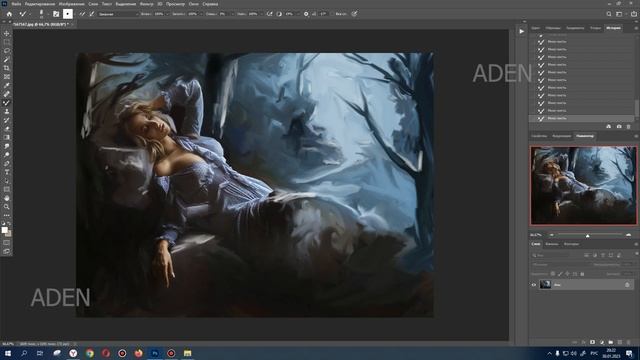
Task: Switch to the Свойства properties tab
Action: [539, 136]
